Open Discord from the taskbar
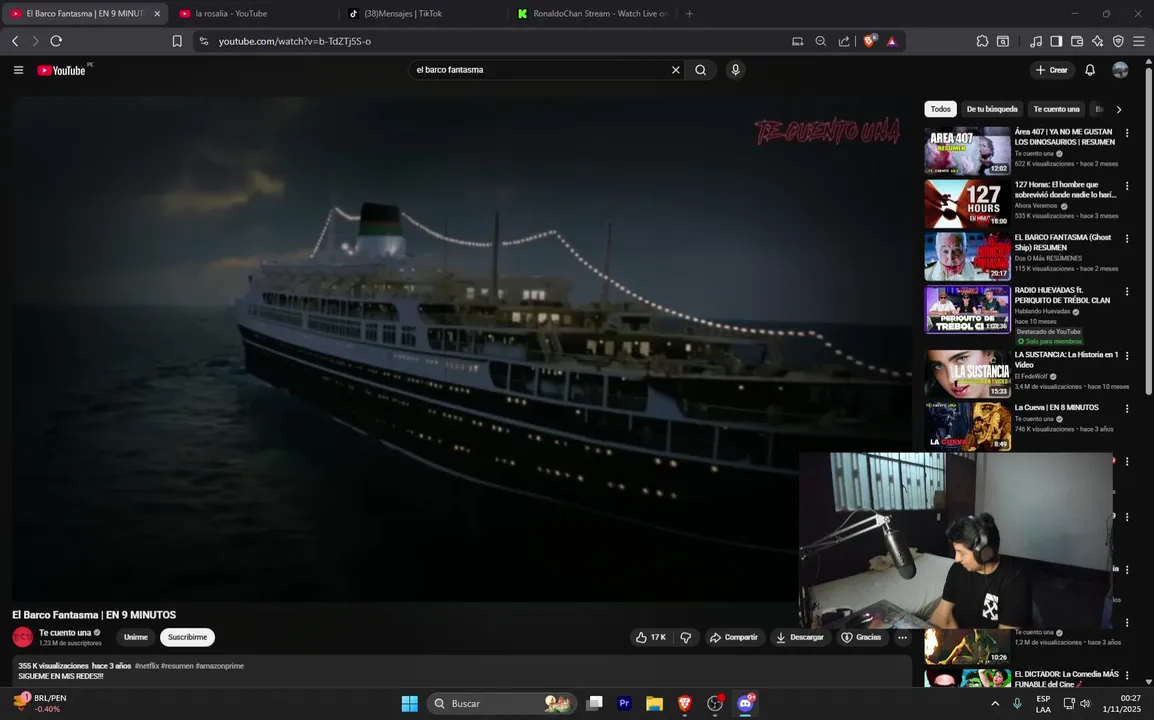Image resolution: width=1154 pixels, height=720 pixels. click(745, 704)
